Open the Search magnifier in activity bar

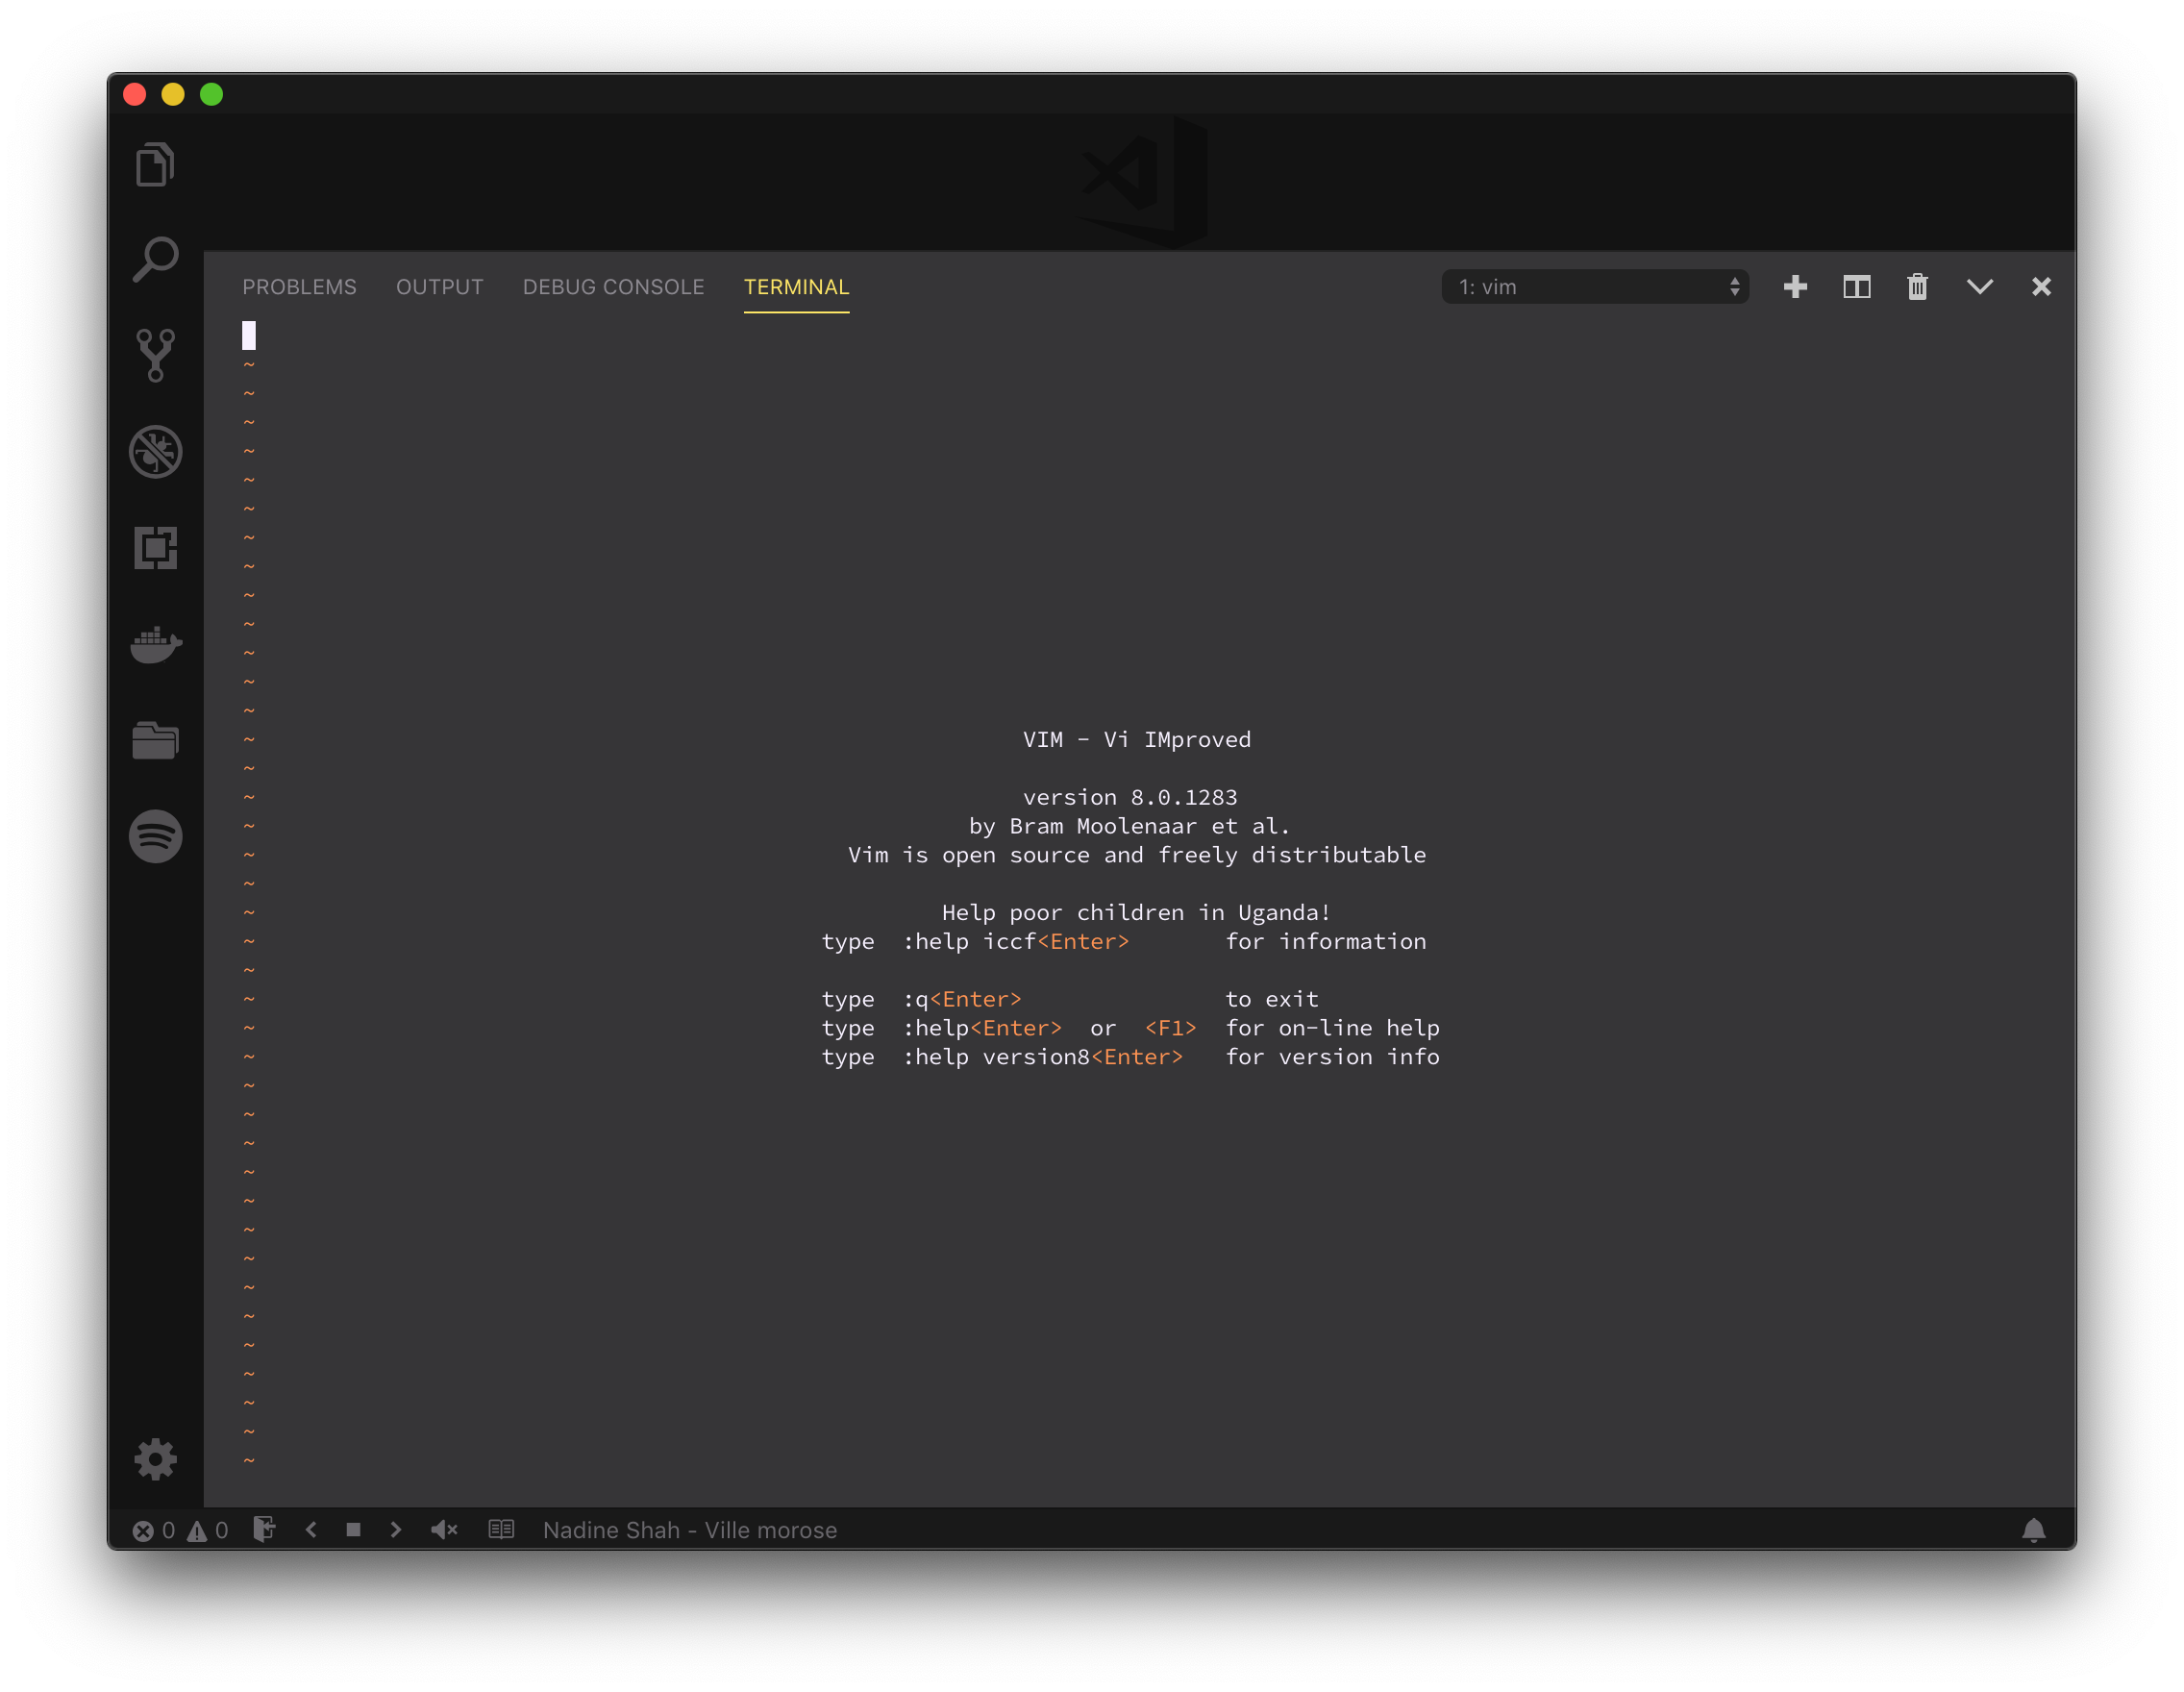tap(155, 260)
